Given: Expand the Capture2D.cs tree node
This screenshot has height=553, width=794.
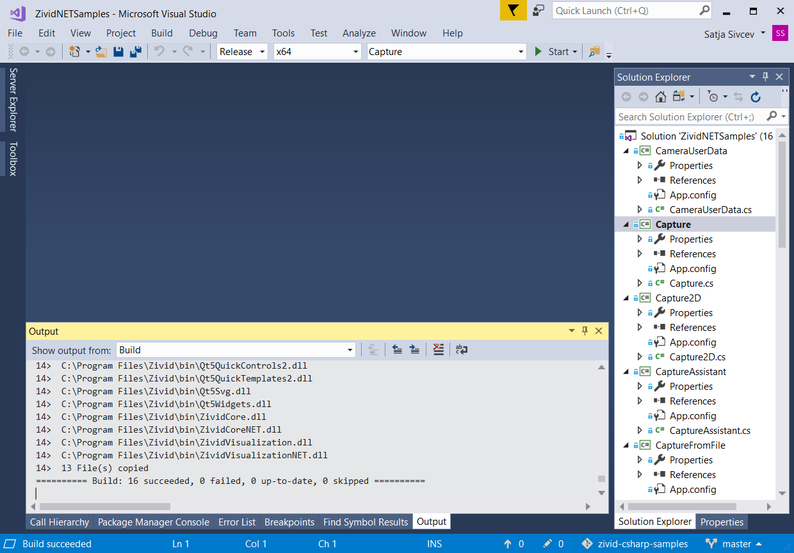Looking at the screenshot, I should pyautogui.click(x=640, y=357).
